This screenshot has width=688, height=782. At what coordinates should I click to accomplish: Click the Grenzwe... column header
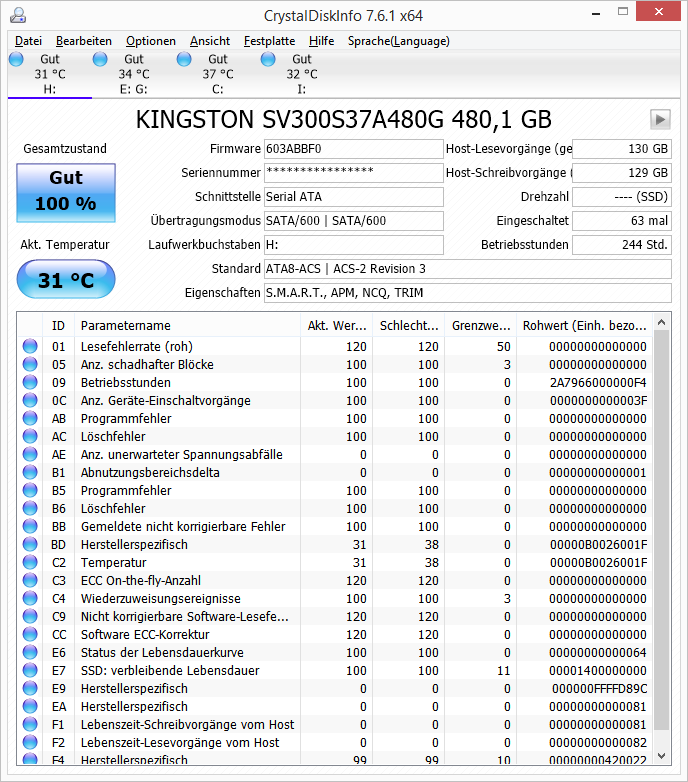481,326
